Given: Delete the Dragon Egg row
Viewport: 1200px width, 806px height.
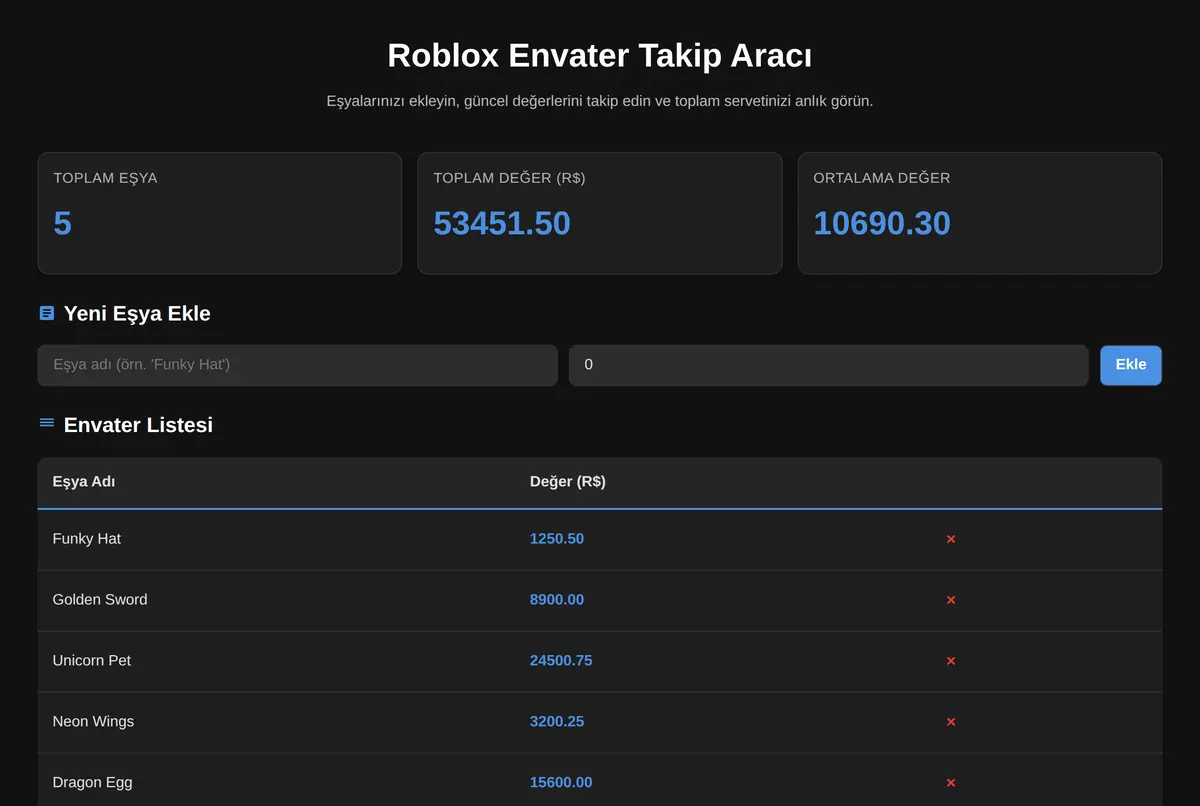Looking at the screenshot, I should (x=951, y=783).
